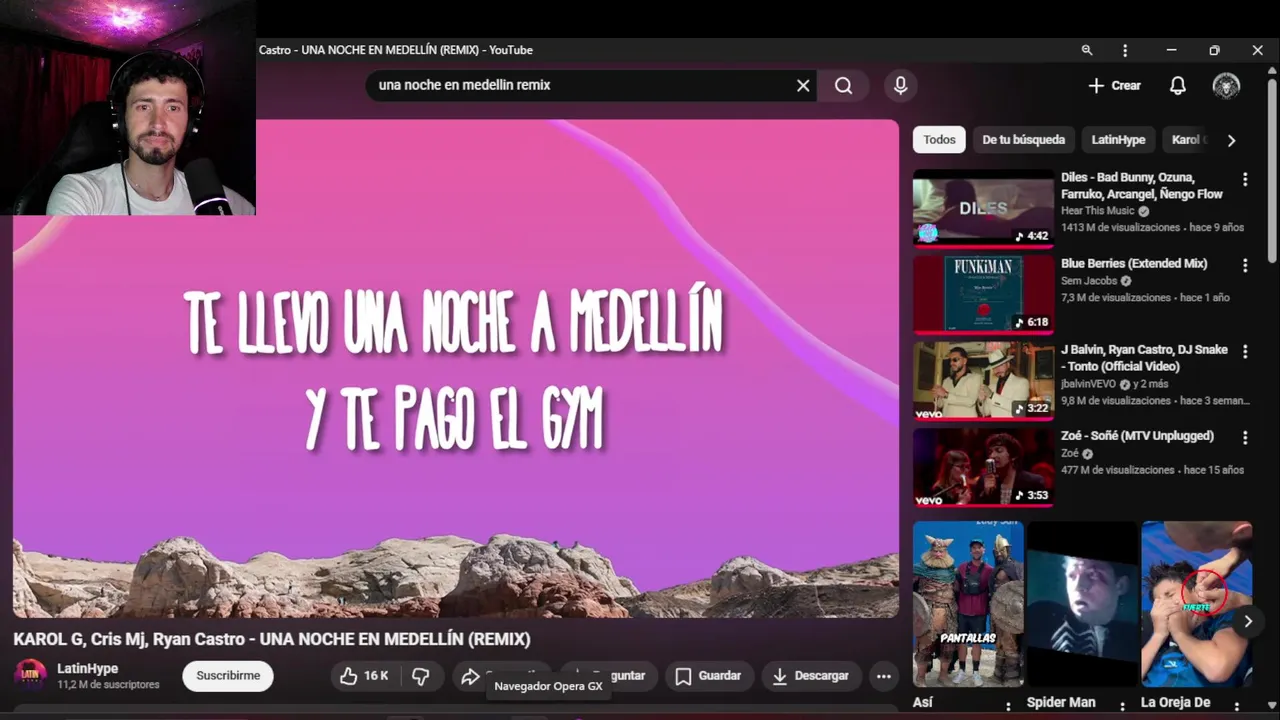This screenshot has width=1280, height=720.
Task: Click the Suscribirme button
Action: 228,676
